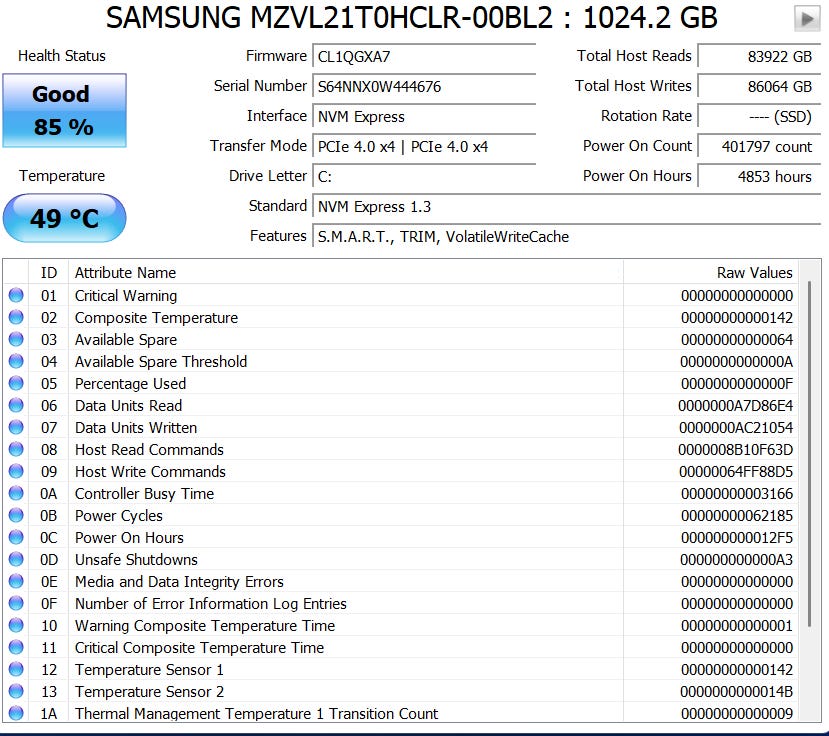Image resolution: width=829 pixels, height=736 pixels.
Task: Select the Power On Hours attribute row name
Action: (x=129, y=537)
